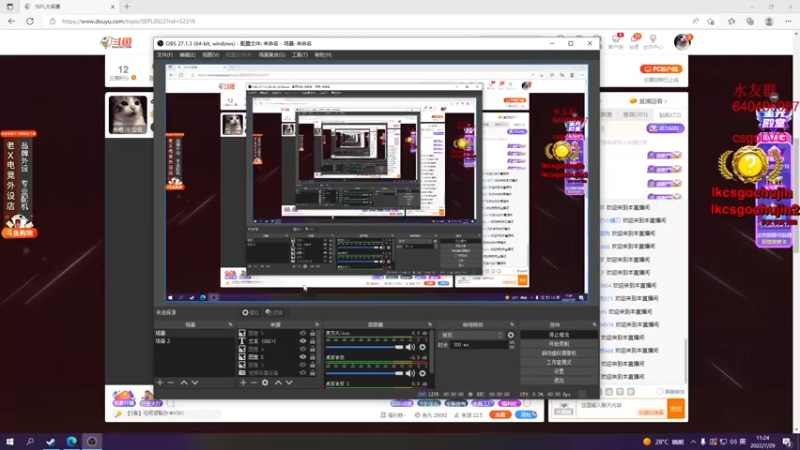The width and height of the screenshot is (800, 450).
Task: Select the first scene in Scenes list
Action: pyautogui.click(x=194, y=333)
